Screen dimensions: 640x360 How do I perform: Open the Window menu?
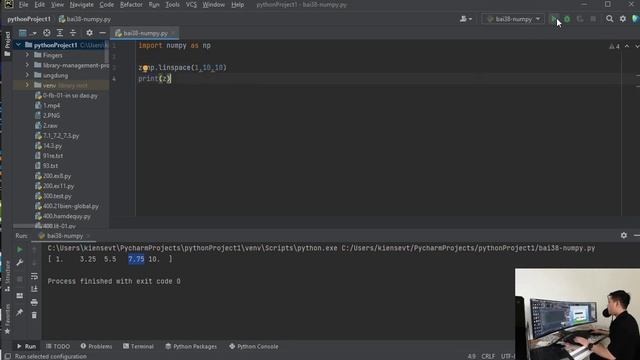point(213,5)
